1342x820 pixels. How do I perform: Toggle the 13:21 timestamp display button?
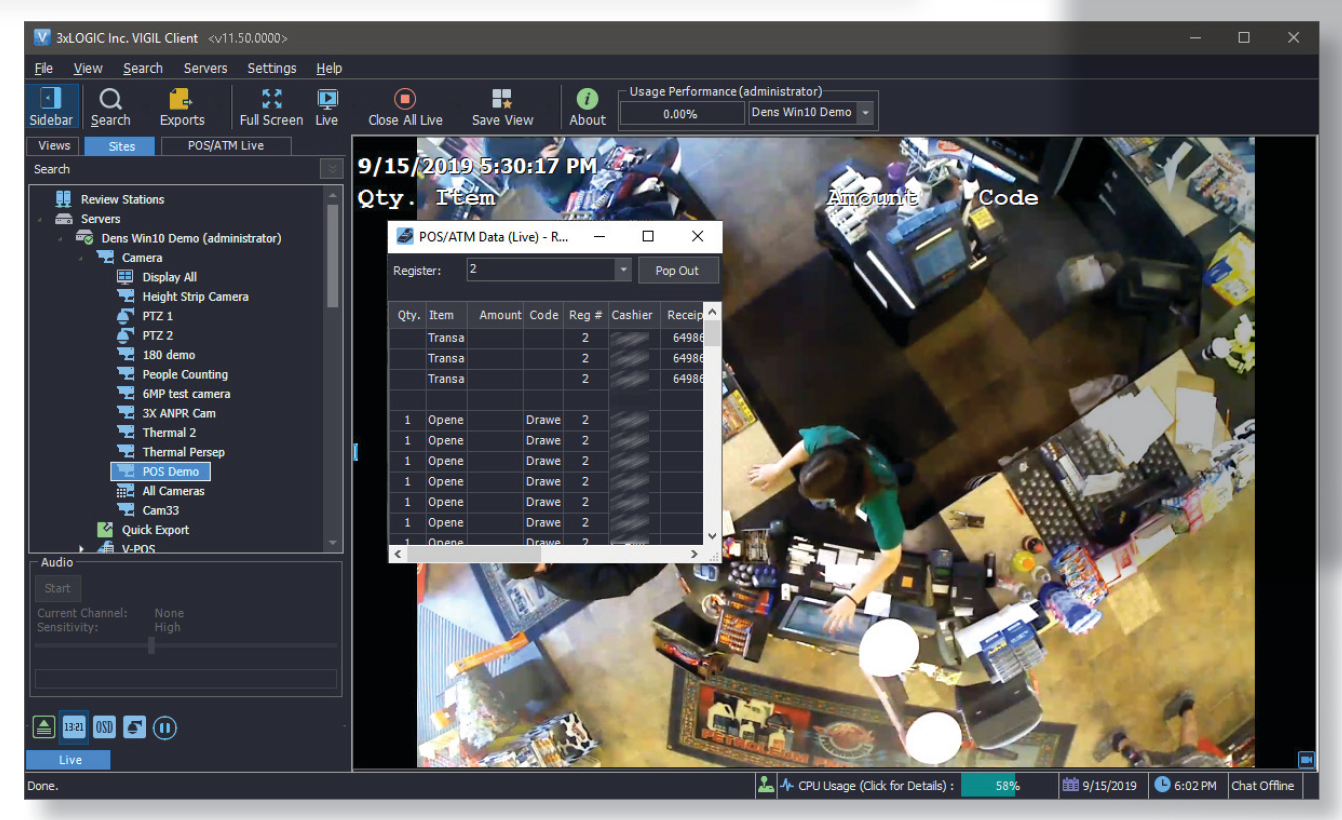(x=74, y=728)
